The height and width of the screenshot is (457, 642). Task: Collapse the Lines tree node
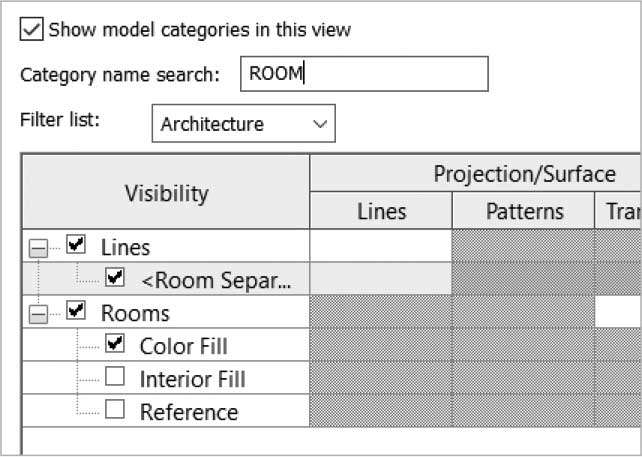38,248
